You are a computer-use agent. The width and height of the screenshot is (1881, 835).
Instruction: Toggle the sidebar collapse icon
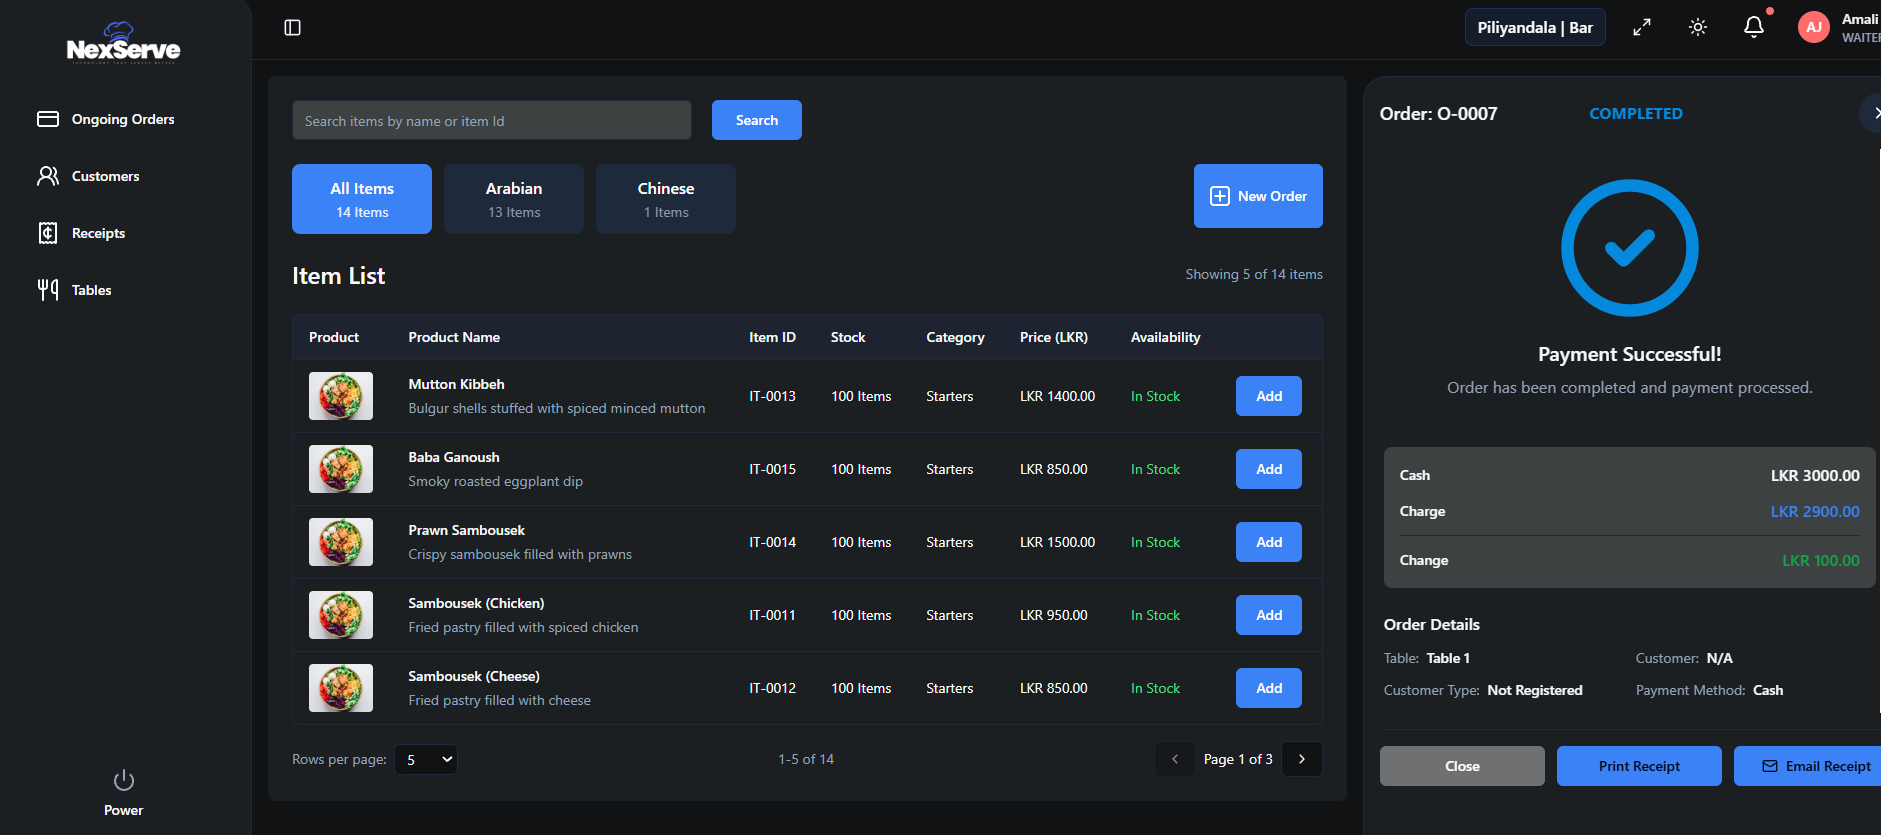click(292, 28)
